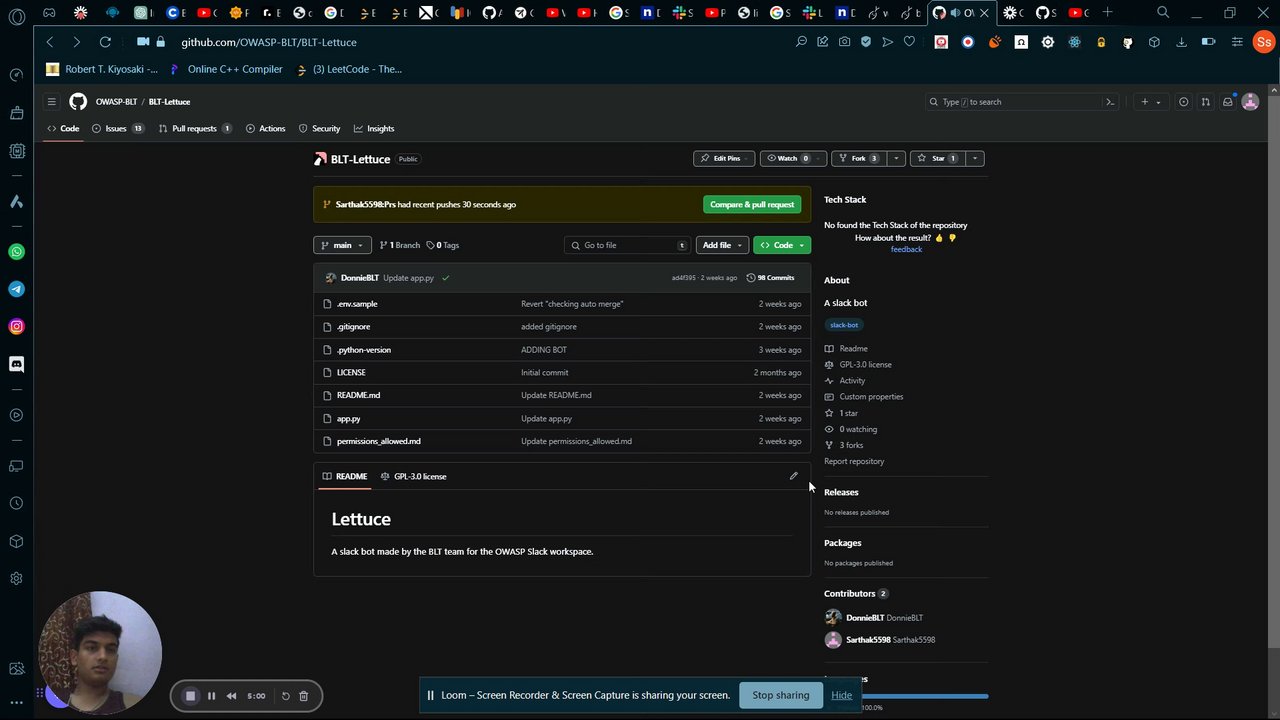This screenshot has height=720, width=1280.
Task: Open the GitHub create new plus dropdown
Action: pos(1150,102)
